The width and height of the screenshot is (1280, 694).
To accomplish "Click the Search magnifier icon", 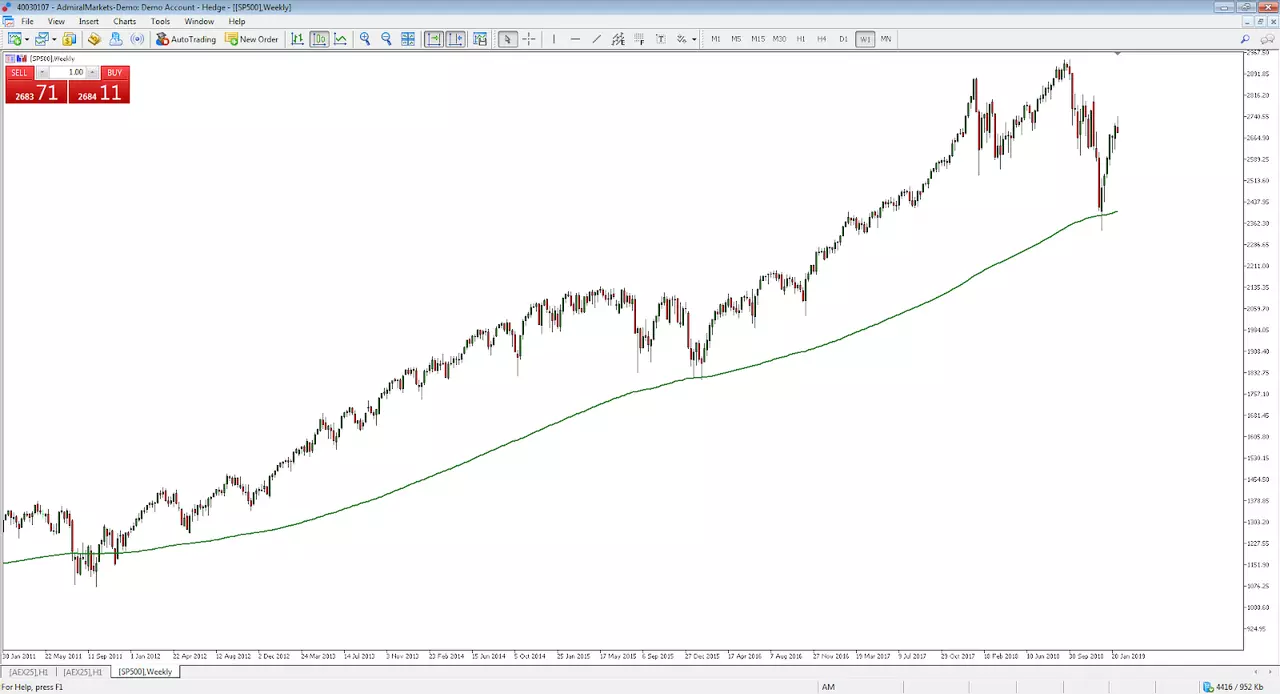I will point(1246,39).
